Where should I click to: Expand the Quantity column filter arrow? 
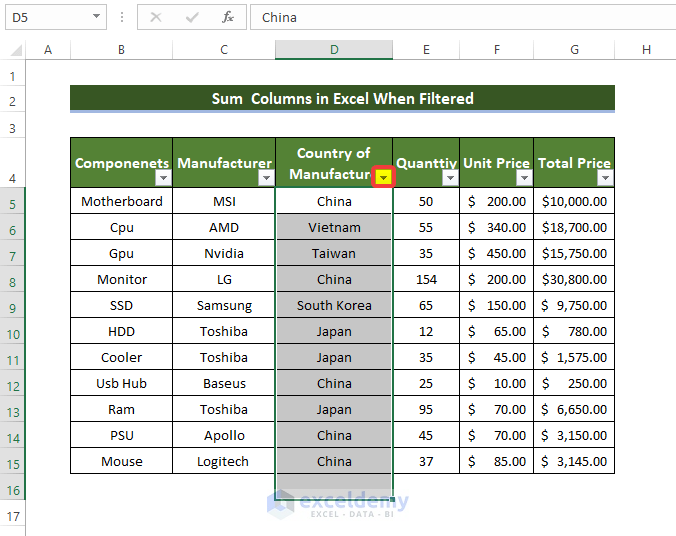pos(450,177)
